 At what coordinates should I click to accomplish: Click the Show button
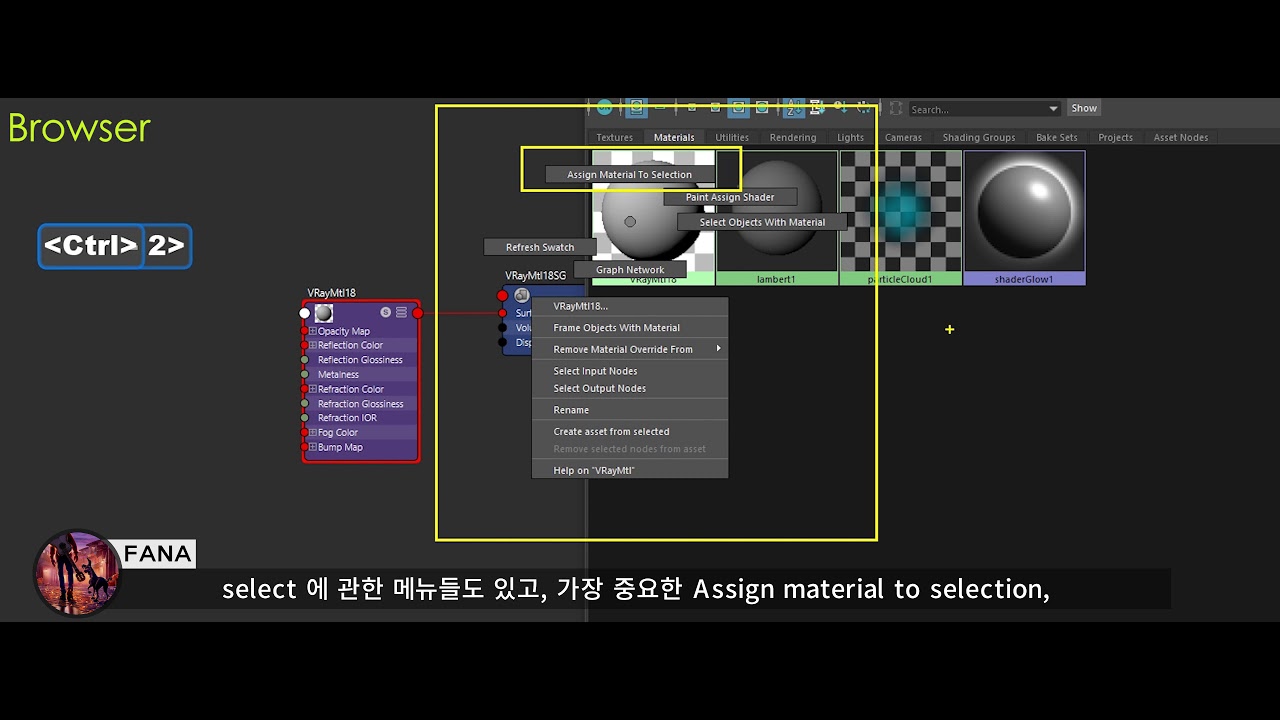tap(1084, 108)
